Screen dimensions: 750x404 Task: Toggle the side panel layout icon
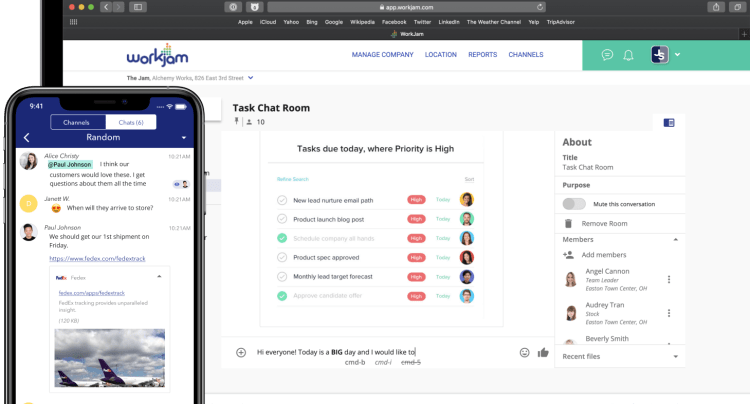669,123
